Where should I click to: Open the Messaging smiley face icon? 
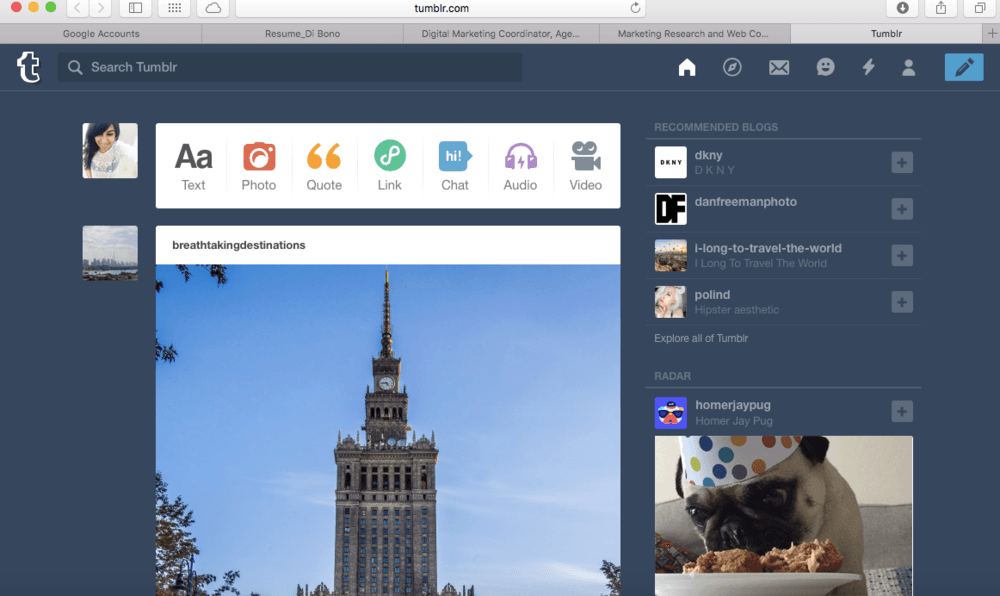[x=825, y=67]
